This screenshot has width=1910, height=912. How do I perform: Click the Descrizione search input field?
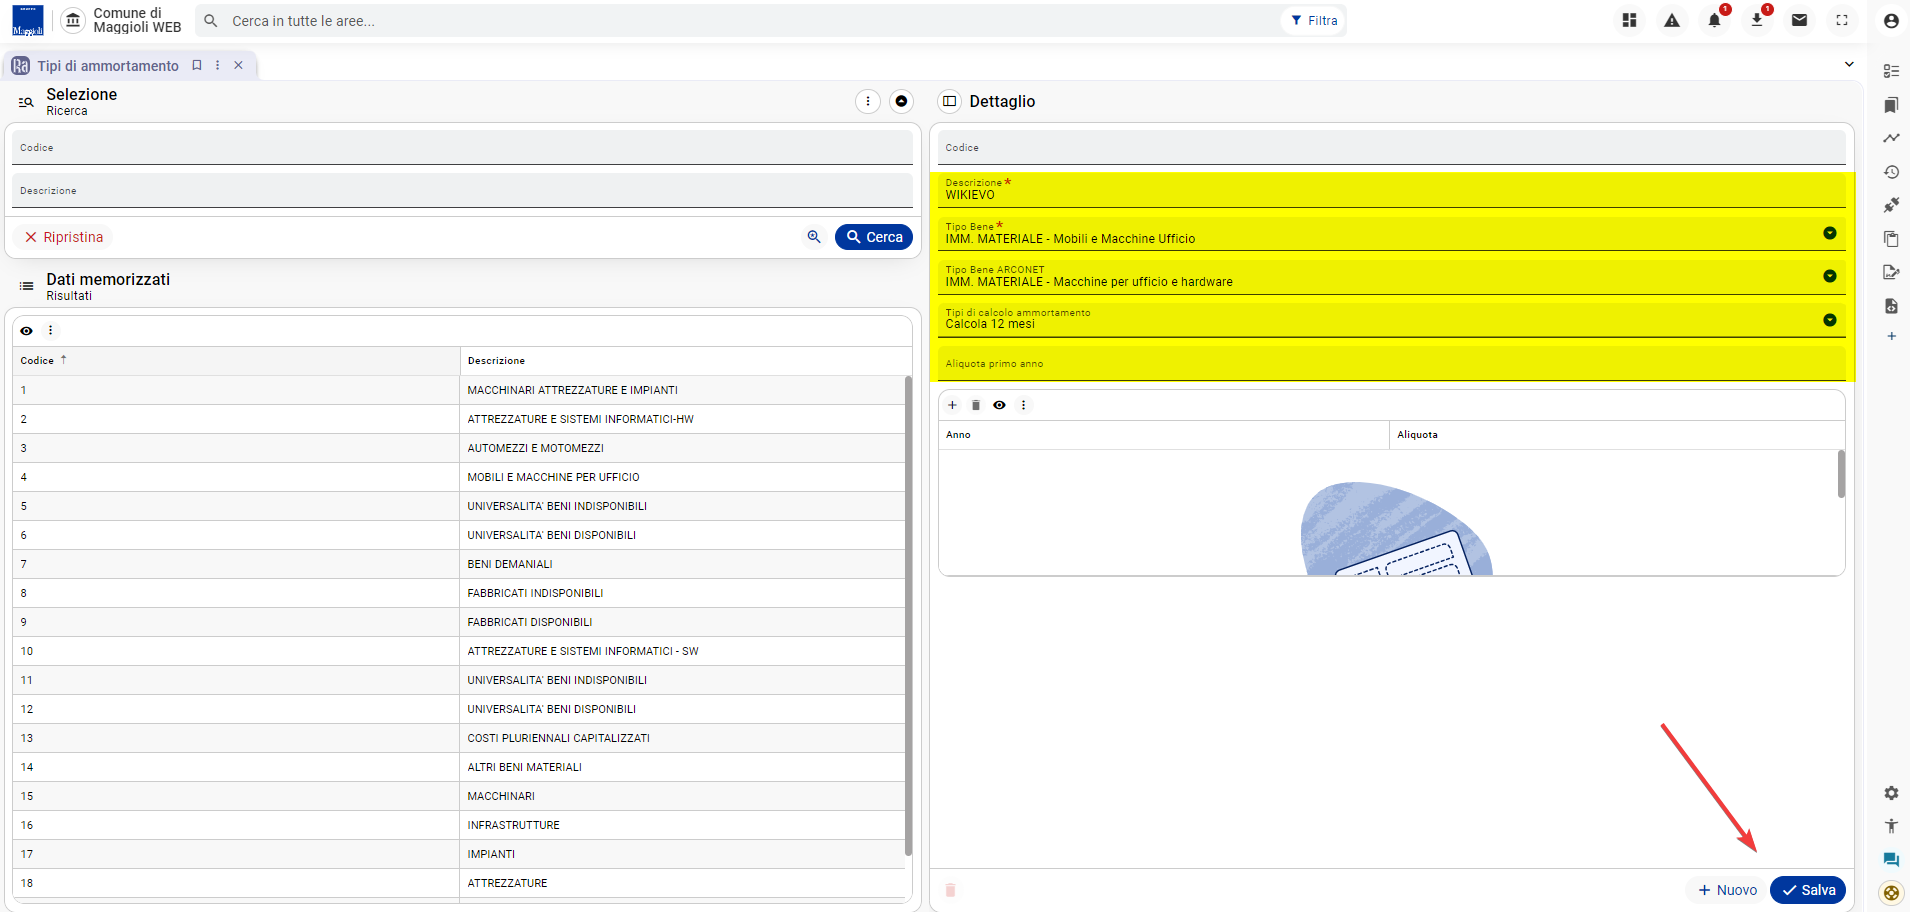pyautogui.click(x=462, y=190)
